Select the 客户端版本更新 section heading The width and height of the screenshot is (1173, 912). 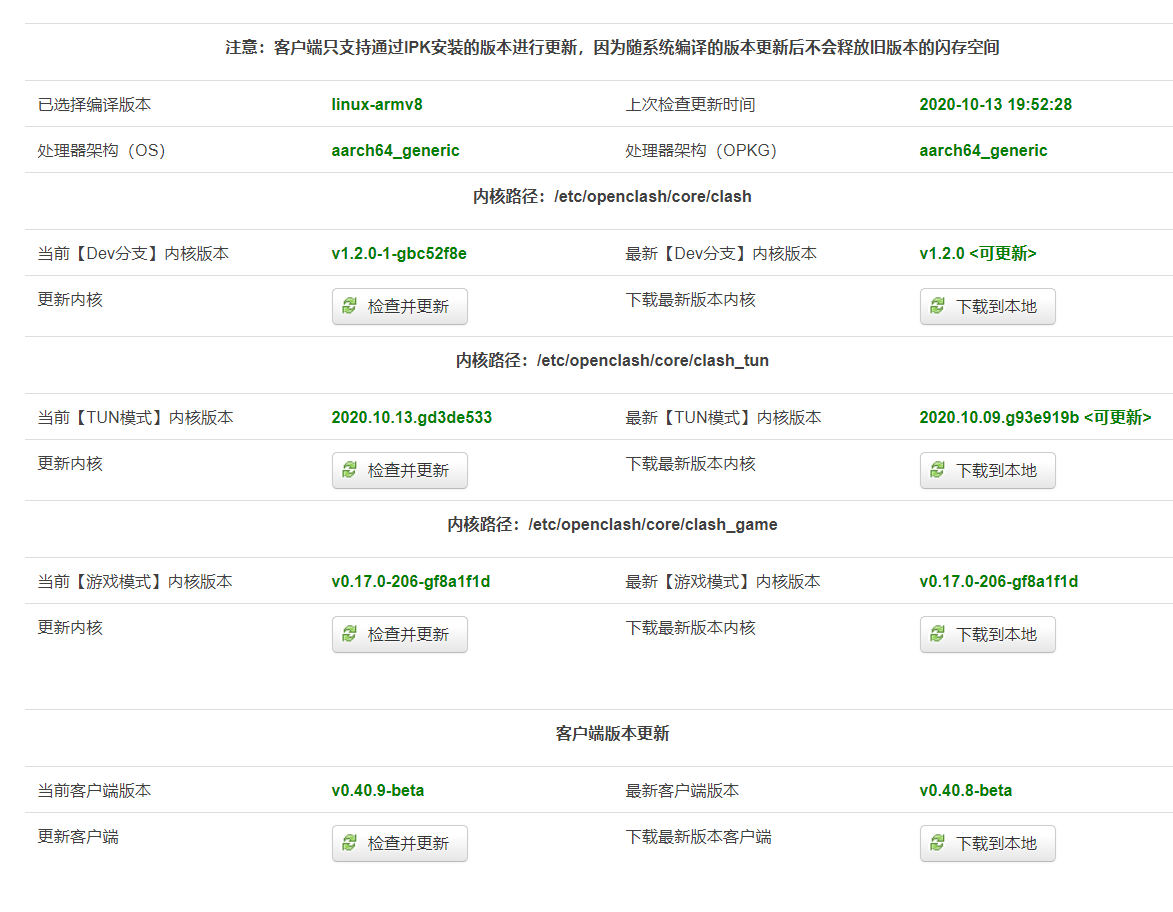(x=612, y=733)
